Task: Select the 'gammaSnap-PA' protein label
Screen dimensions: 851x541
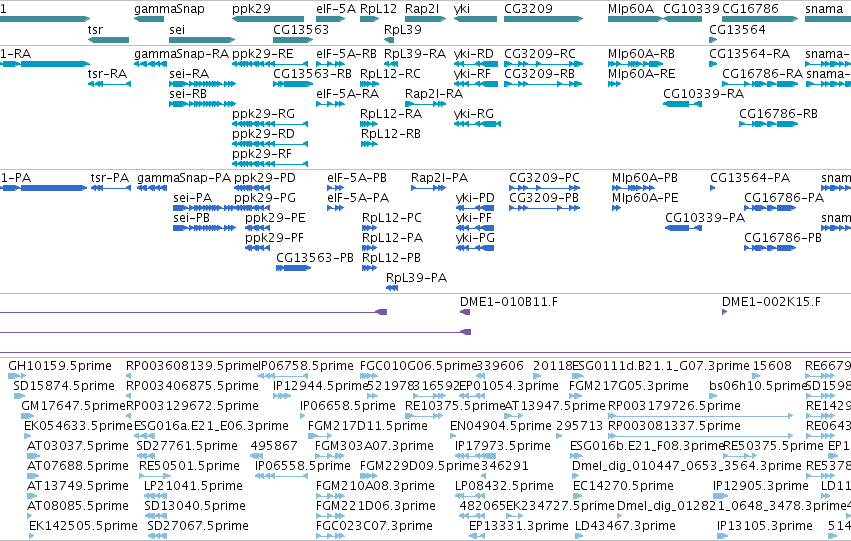Action: point(184,178)
